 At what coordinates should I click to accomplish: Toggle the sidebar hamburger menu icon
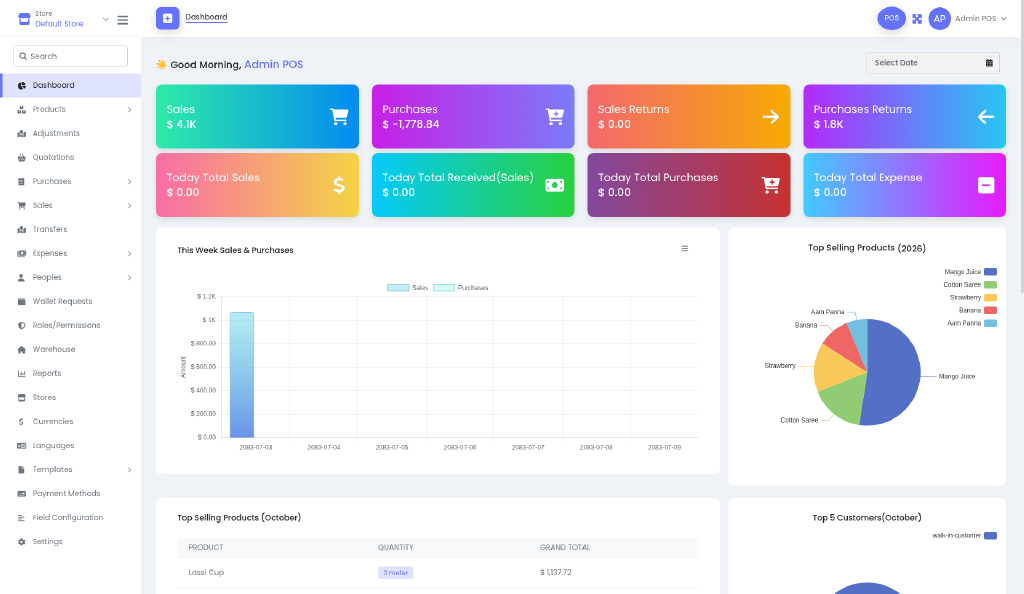click(x=122, y=20)
